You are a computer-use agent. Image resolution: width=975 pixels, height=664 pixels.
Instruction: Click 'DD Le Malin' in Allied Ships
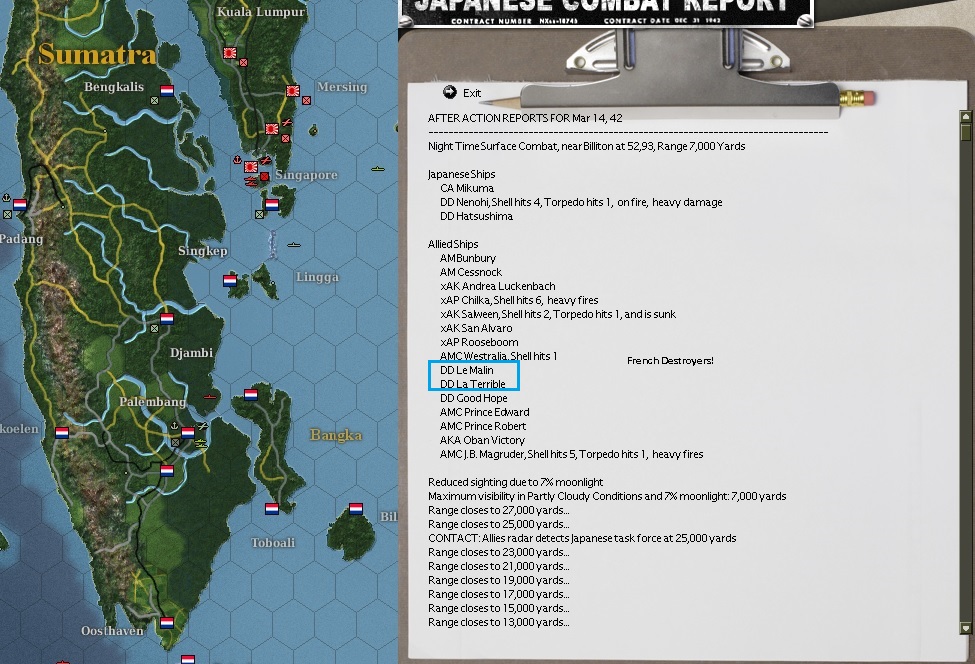[466, 370]
